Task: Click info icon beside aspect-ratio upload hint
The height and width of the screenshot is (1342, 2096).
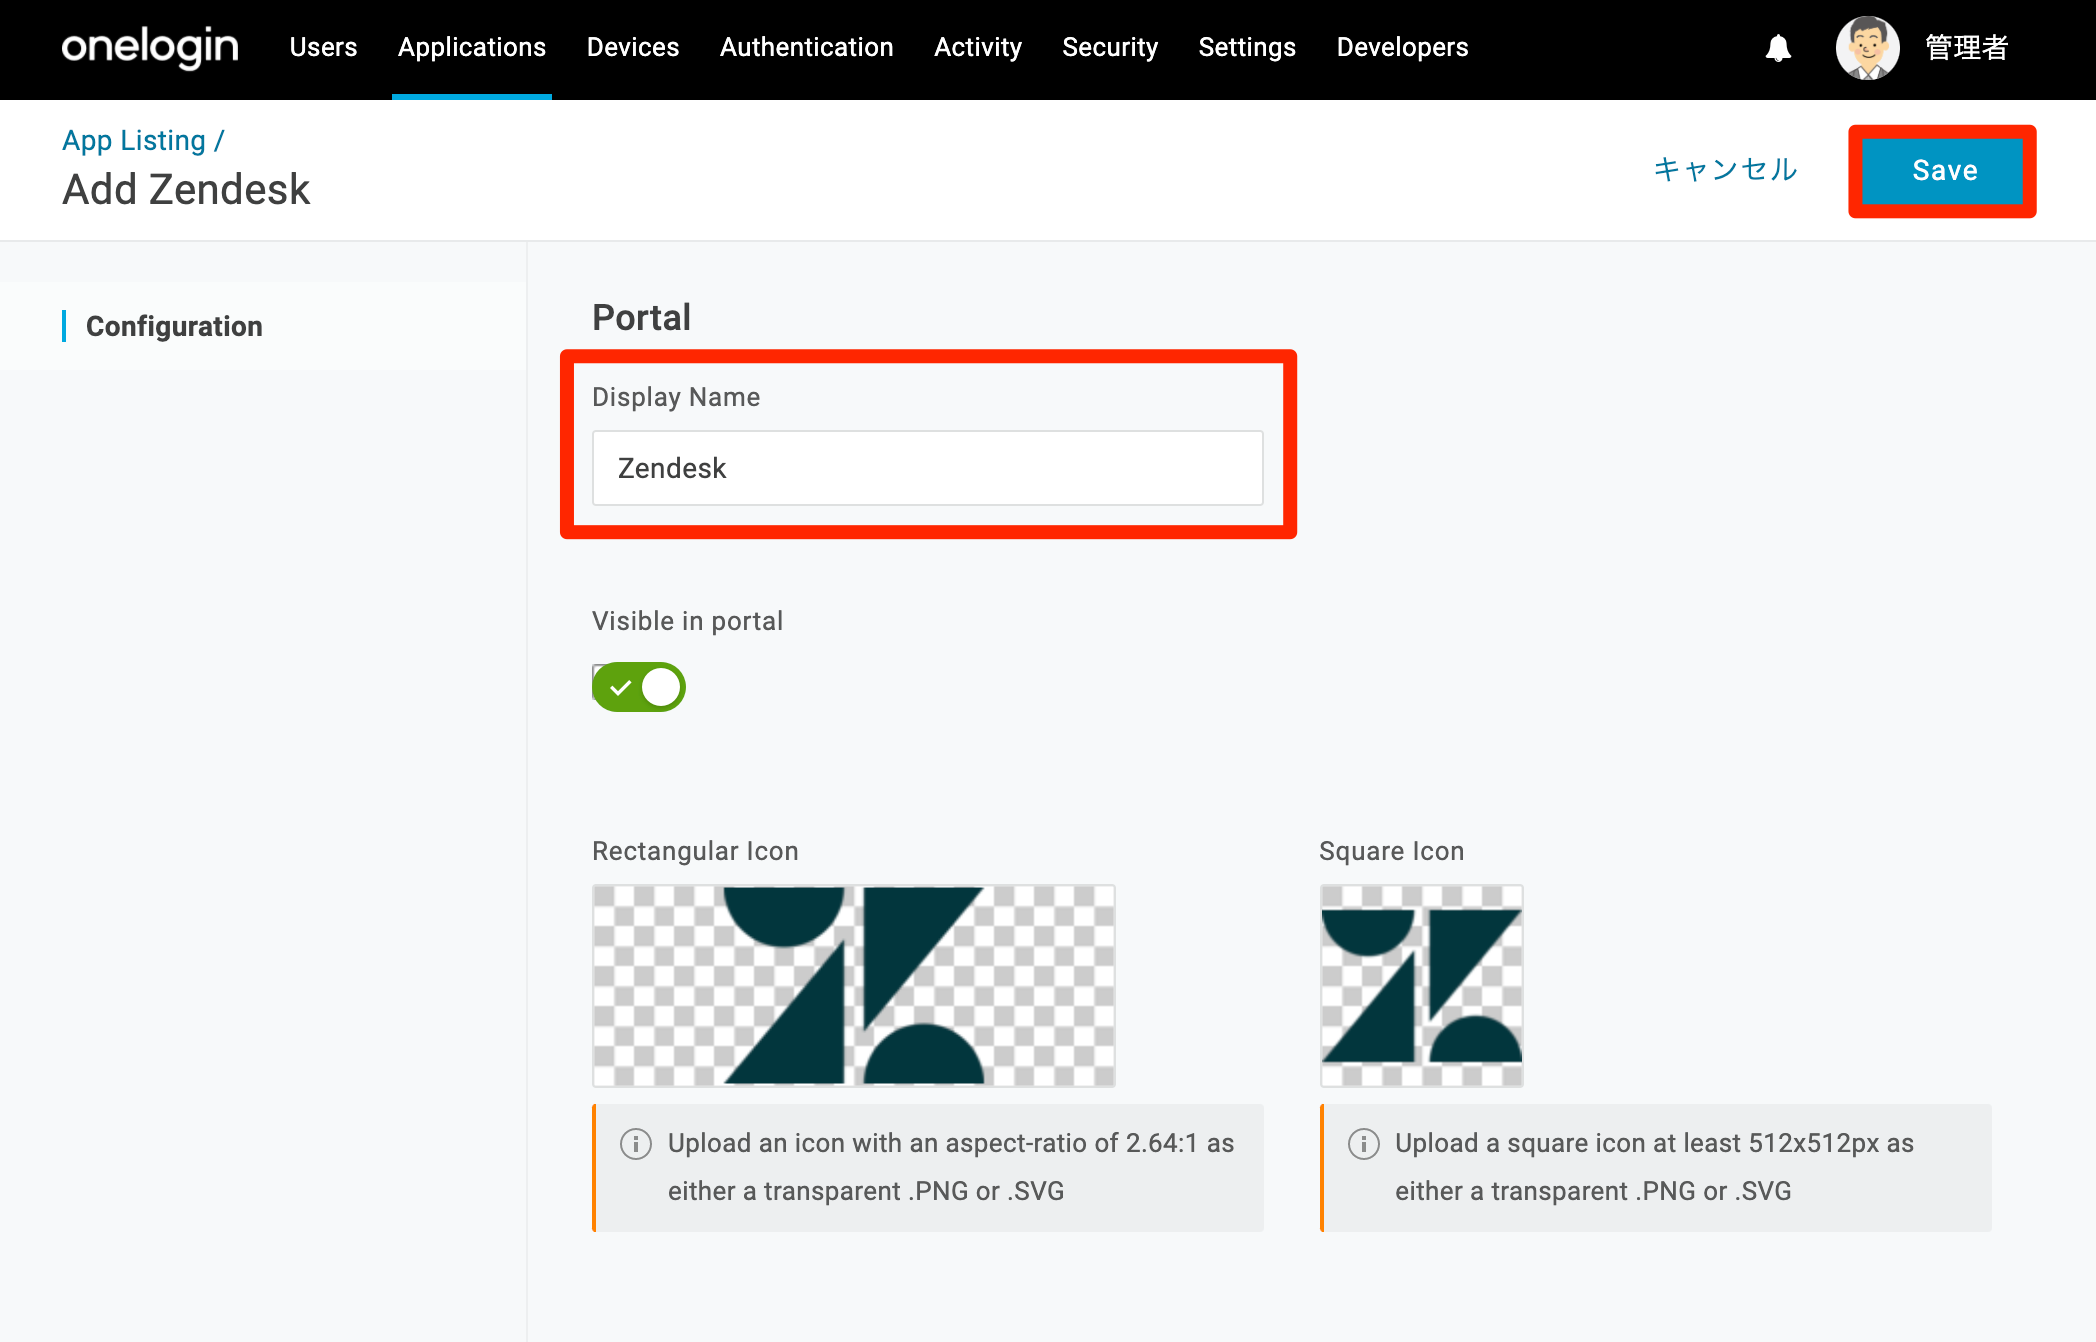Action: [636, 1143]
